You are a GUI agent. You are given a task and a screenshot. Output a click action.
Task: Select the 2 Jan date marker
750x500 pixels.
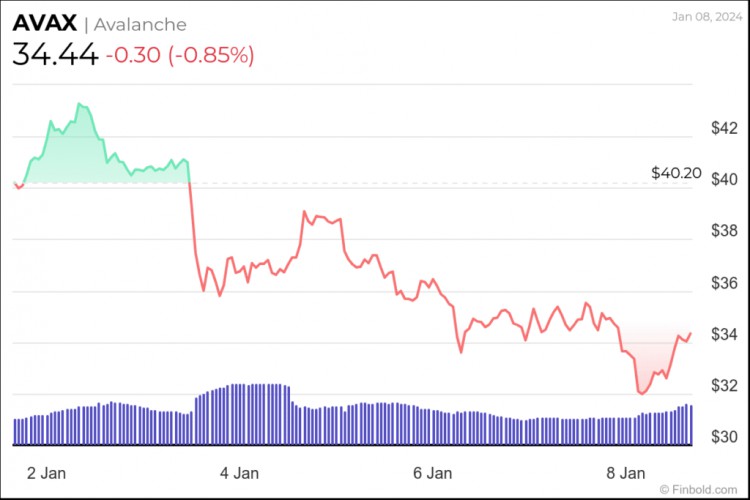46,473
